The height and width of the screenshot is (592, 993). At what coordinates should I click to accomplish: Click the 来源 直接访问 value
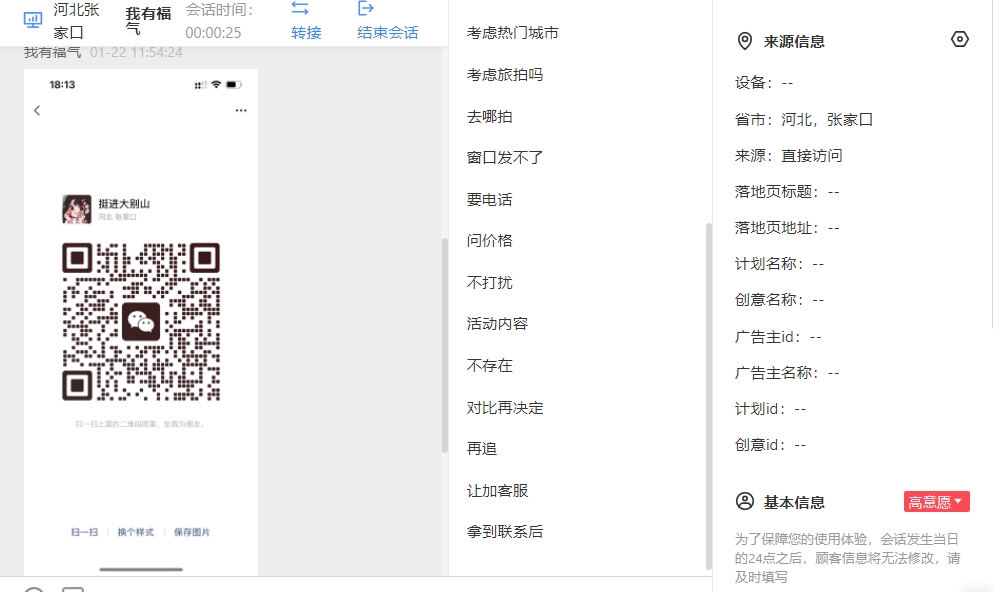coord(811,155)
